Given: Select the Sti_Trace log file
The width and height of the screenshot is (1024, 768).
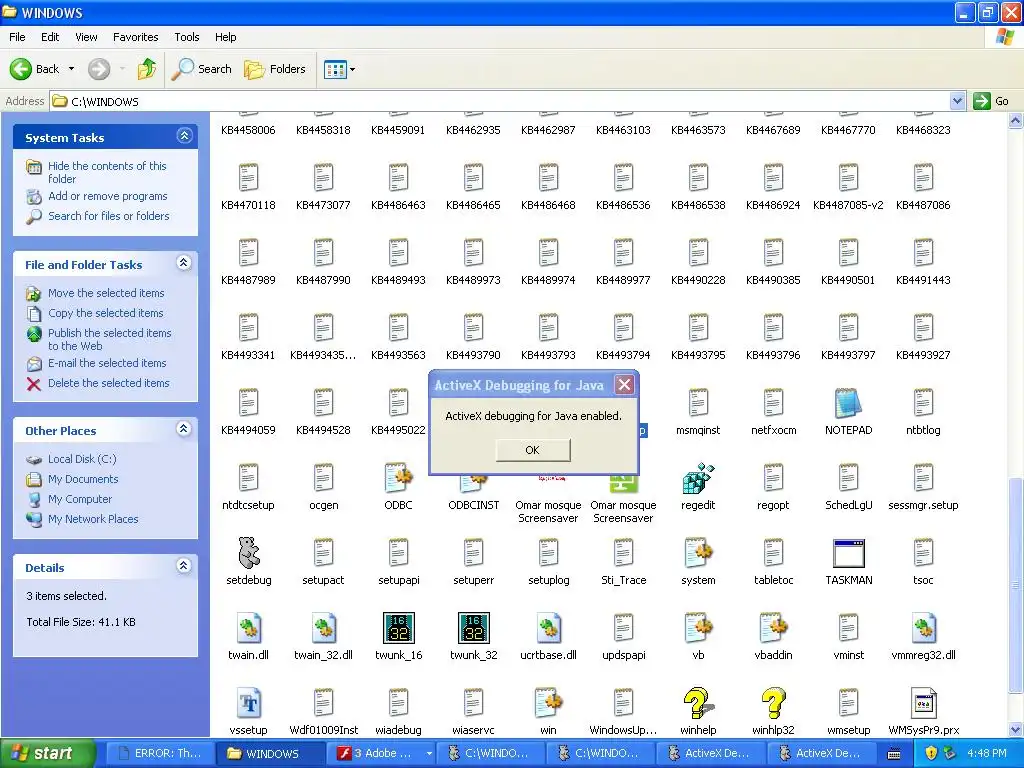Looking at the screenshot, I should 624,562.
